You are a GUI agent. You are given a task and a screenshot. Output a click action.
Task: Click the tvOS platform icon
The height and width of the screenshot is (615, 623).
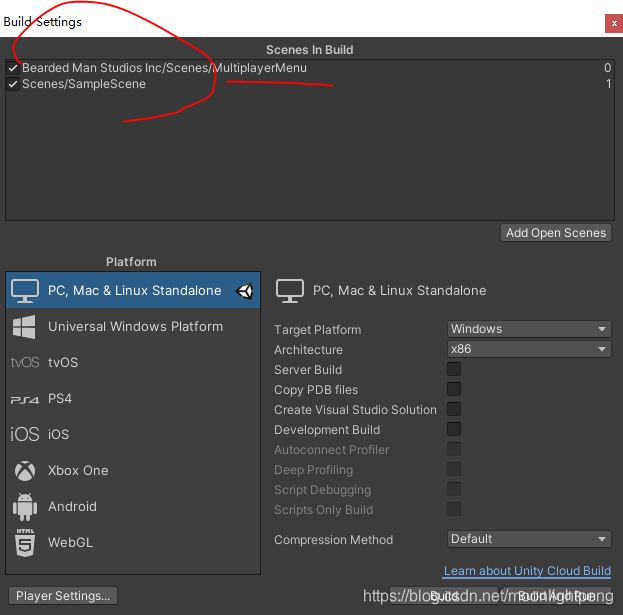pos(25,362)
